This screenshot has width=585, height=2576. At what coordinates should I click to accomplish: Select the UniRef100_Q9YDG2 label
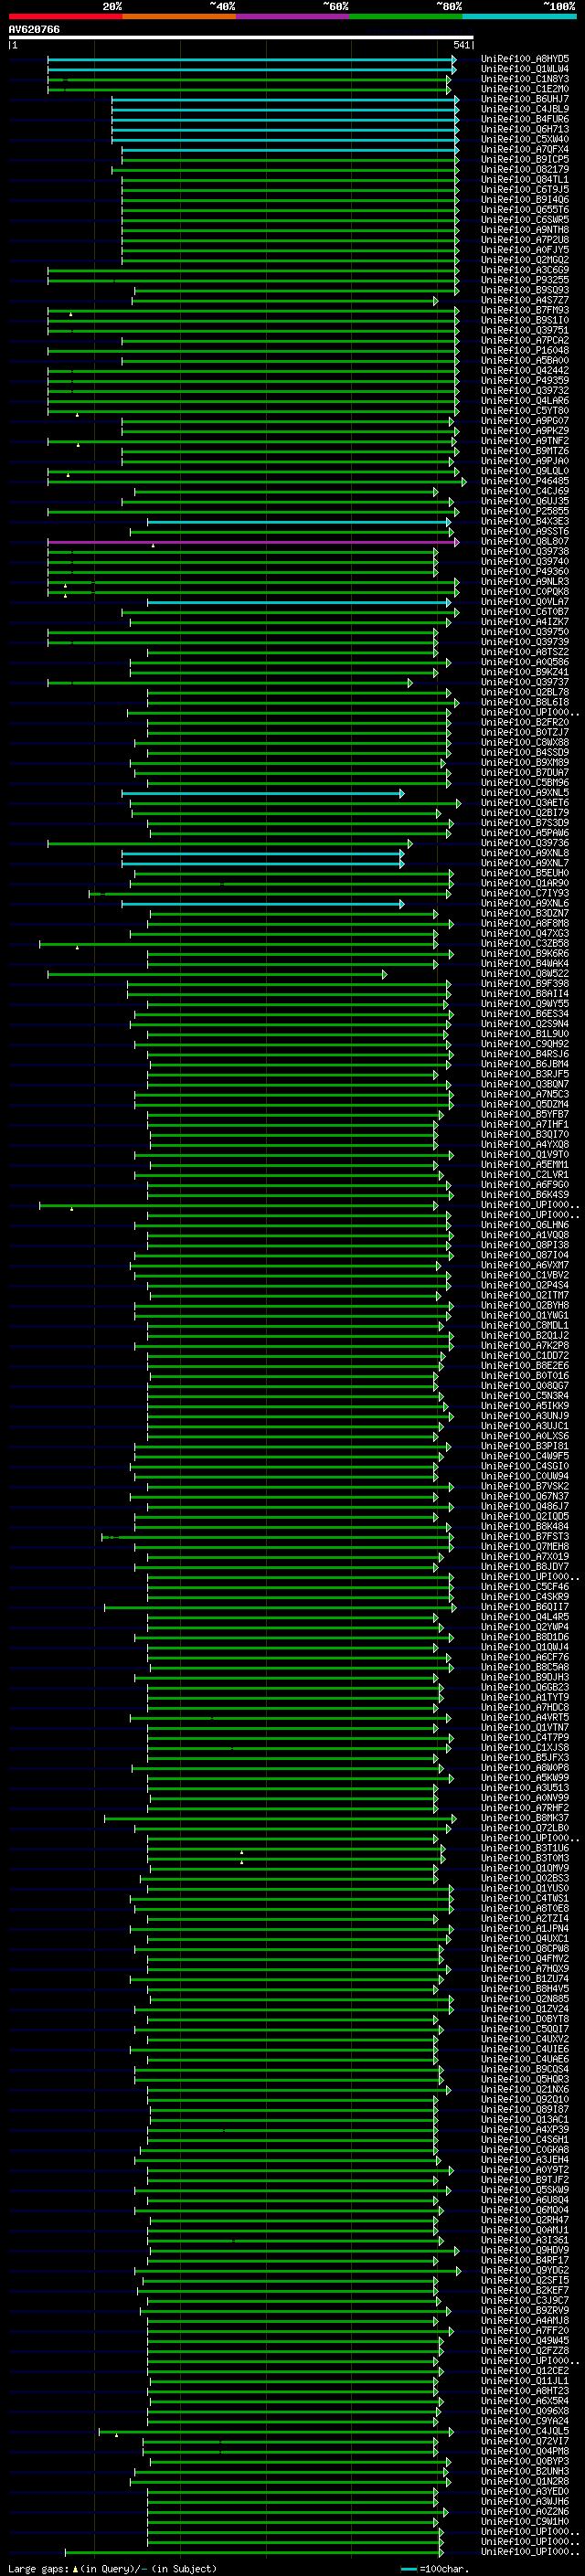525,2271
